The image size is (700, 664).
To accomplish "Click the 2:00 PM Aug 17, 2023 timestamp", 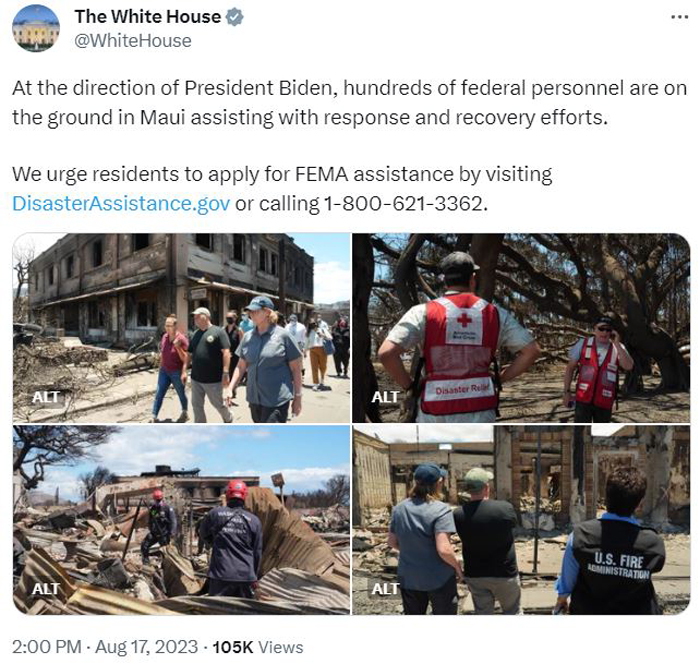I will click(x=105, y=647).
